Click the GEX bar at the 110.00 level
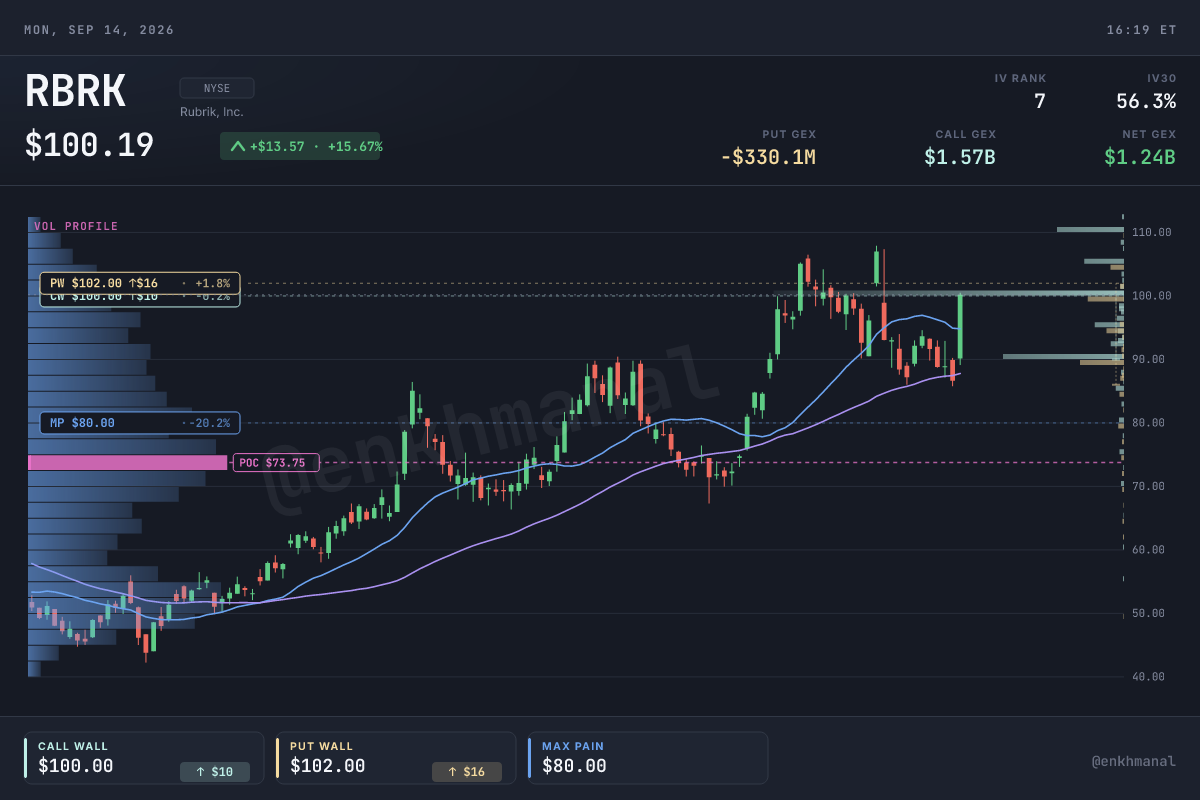 point(1090,229)
